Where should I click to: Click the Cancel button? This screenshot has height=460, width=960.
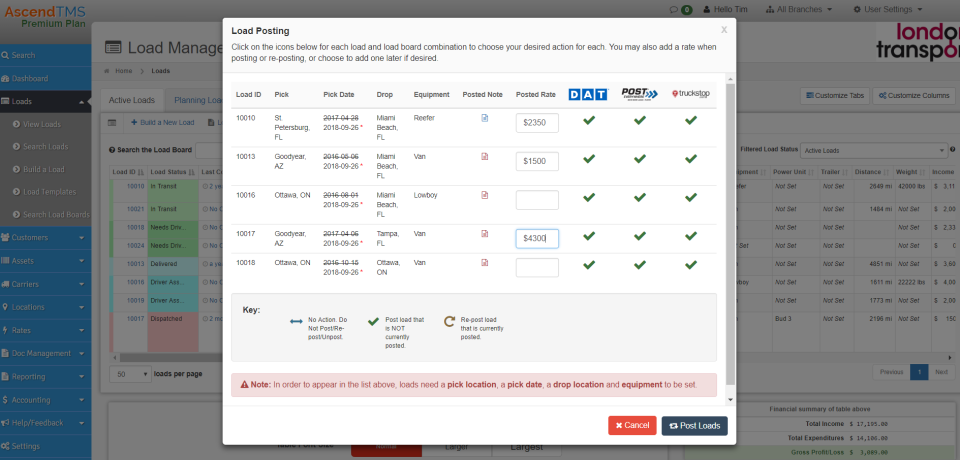[x=632, y=426]
